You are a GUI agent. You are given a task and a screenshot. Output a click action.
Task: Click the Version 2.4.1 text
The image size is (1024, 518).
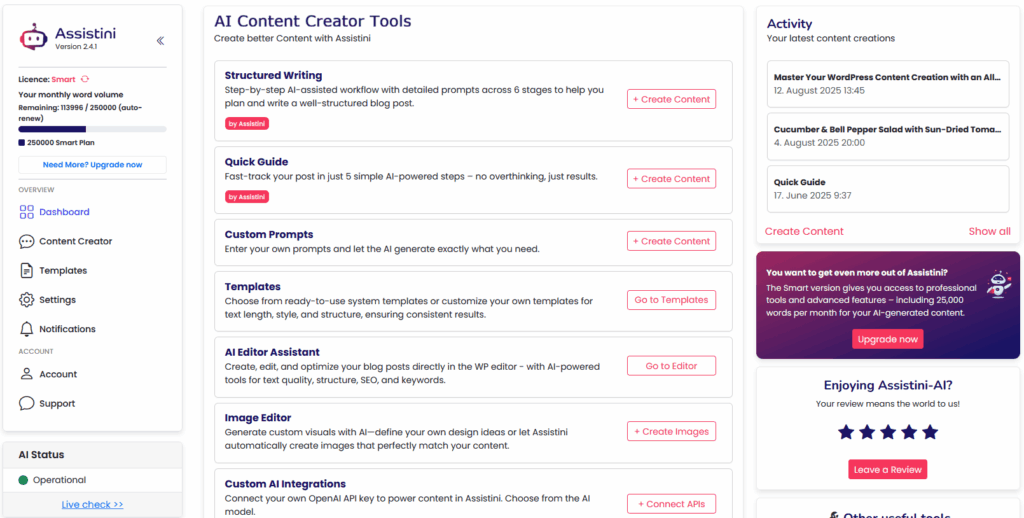click(76, 47)
